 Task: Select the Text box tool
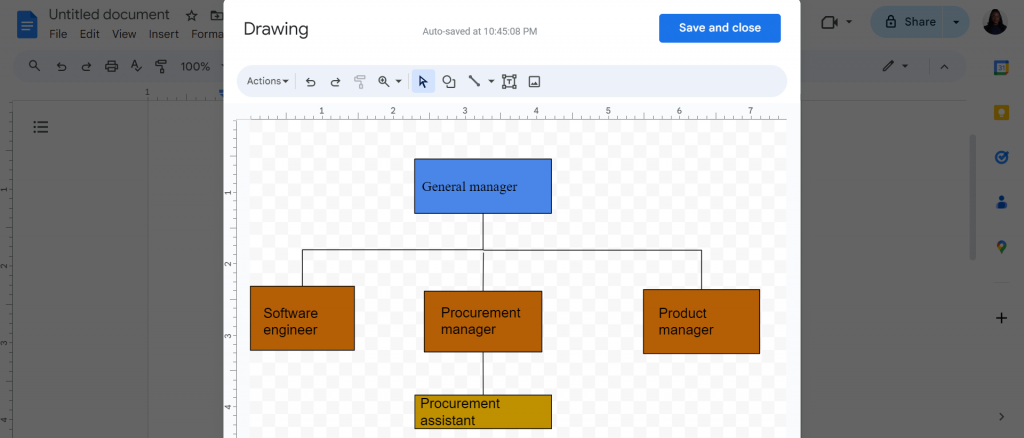(509, 82)
